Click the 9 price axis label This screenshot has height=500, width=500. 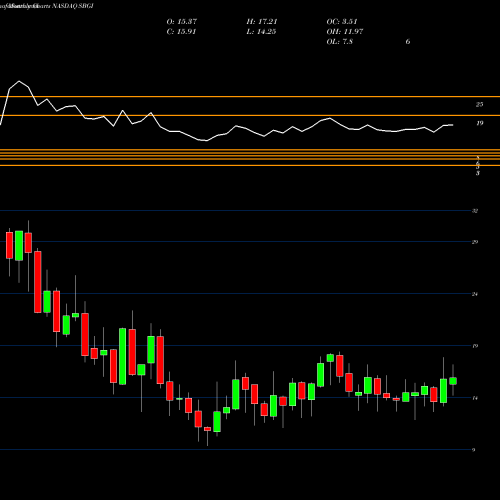point(473,450)
